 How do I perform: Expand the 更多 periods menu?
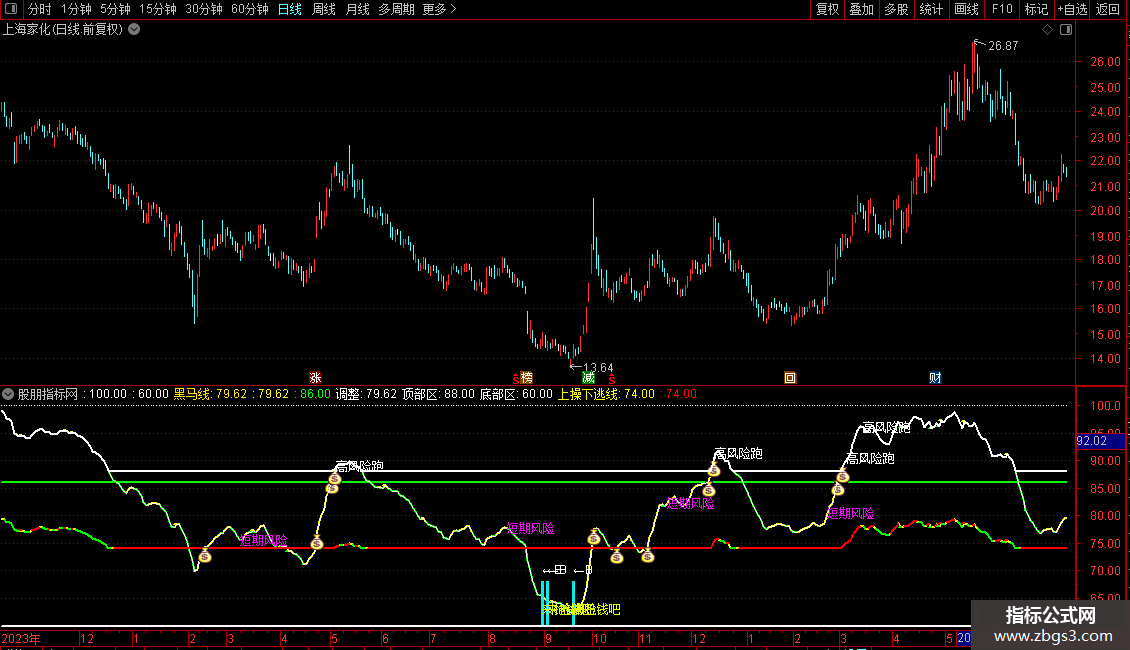(439, 9)
